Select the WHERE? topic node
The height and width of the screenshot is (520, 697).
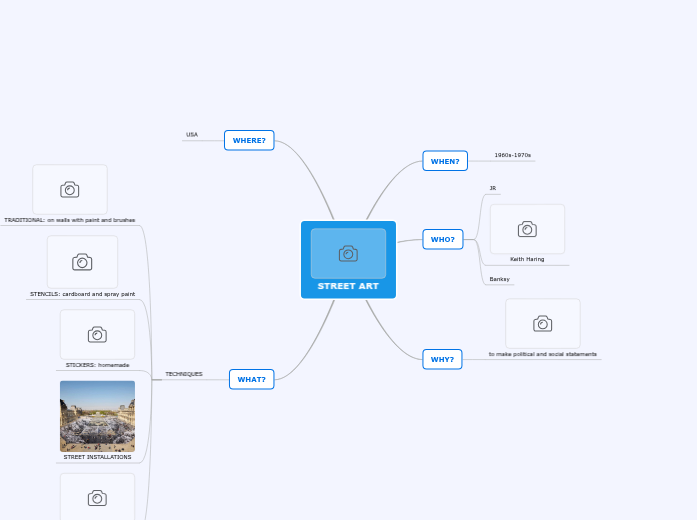pos(249,140)
